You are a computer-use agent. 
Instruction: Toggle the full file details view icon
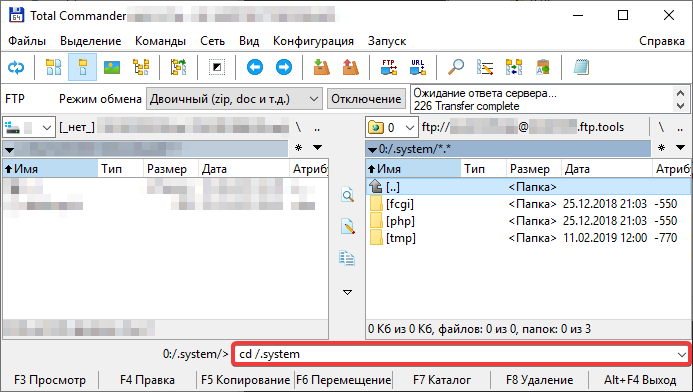(x=83, y=67)
